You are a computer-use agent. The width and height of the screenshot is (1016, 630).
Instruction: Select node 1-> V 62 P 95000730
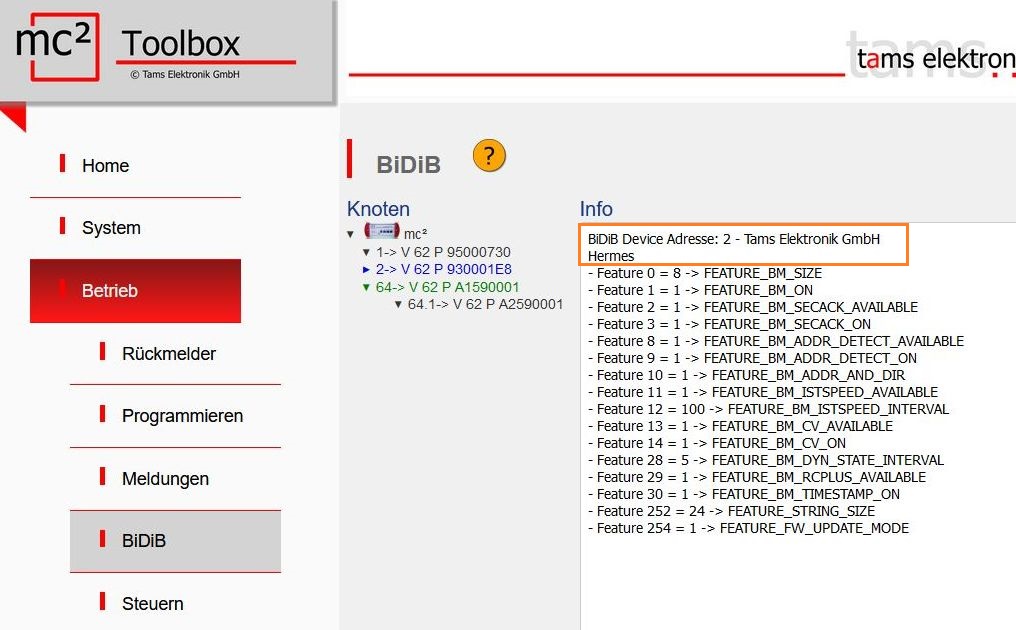(x=443, y=253)
